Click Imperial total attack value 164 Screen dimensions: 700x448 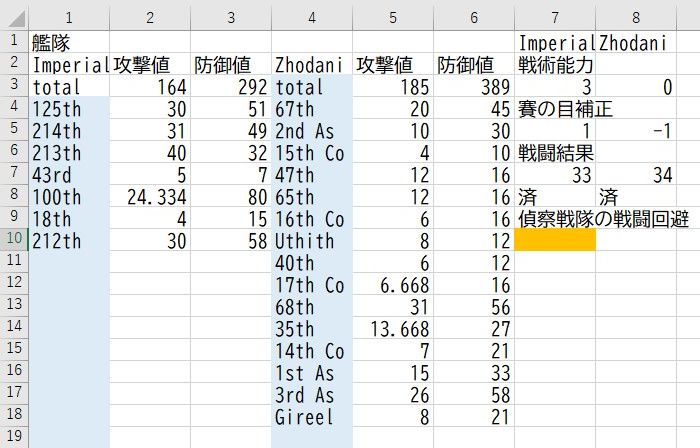150,86
